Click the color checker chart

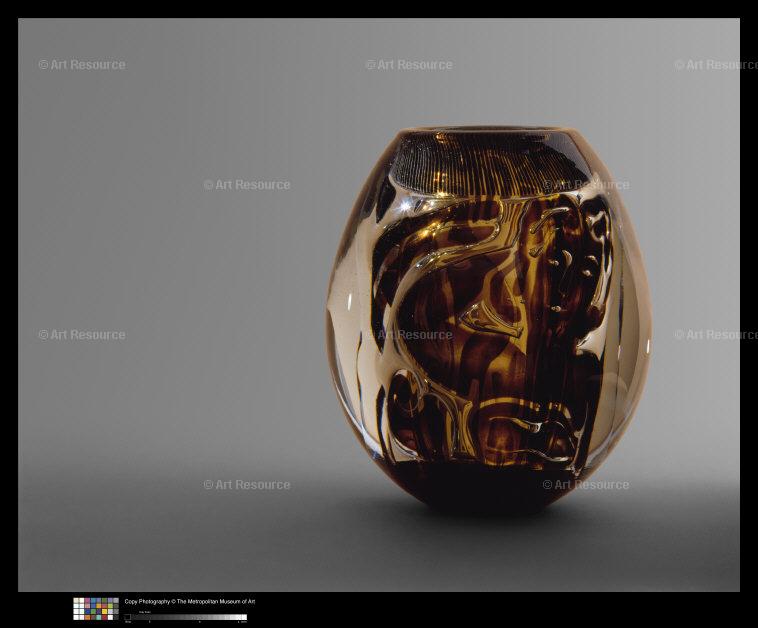(x=96, y=609)
